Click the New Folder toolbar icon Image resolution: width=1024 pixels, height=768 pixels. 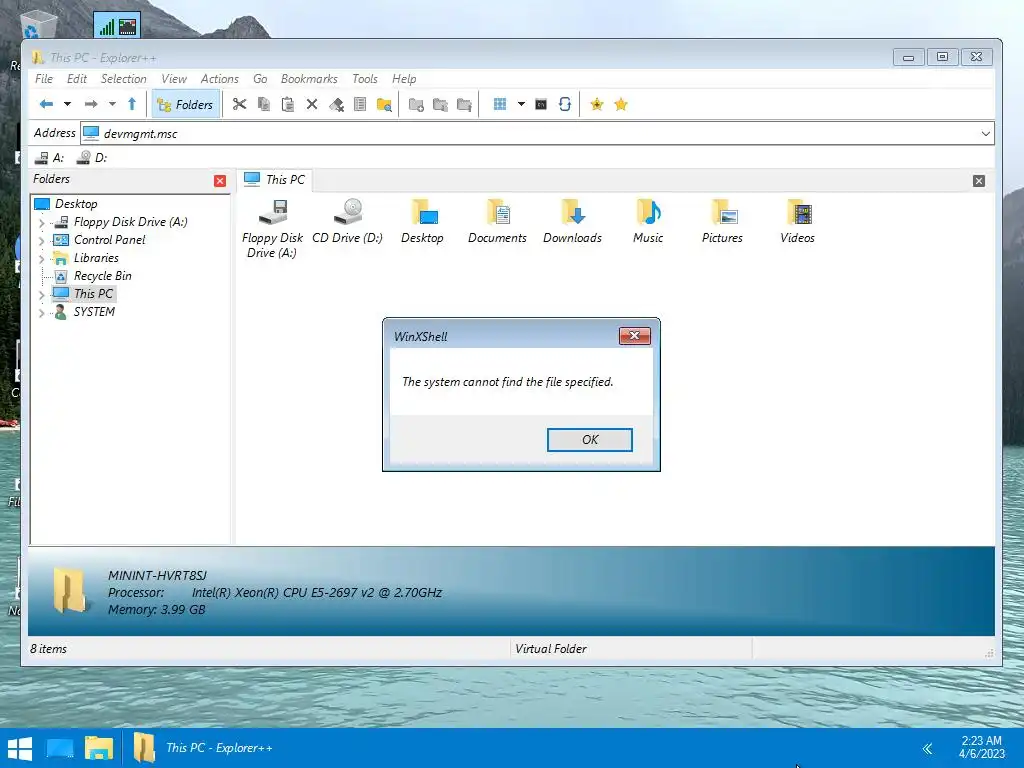click(416, 104)
